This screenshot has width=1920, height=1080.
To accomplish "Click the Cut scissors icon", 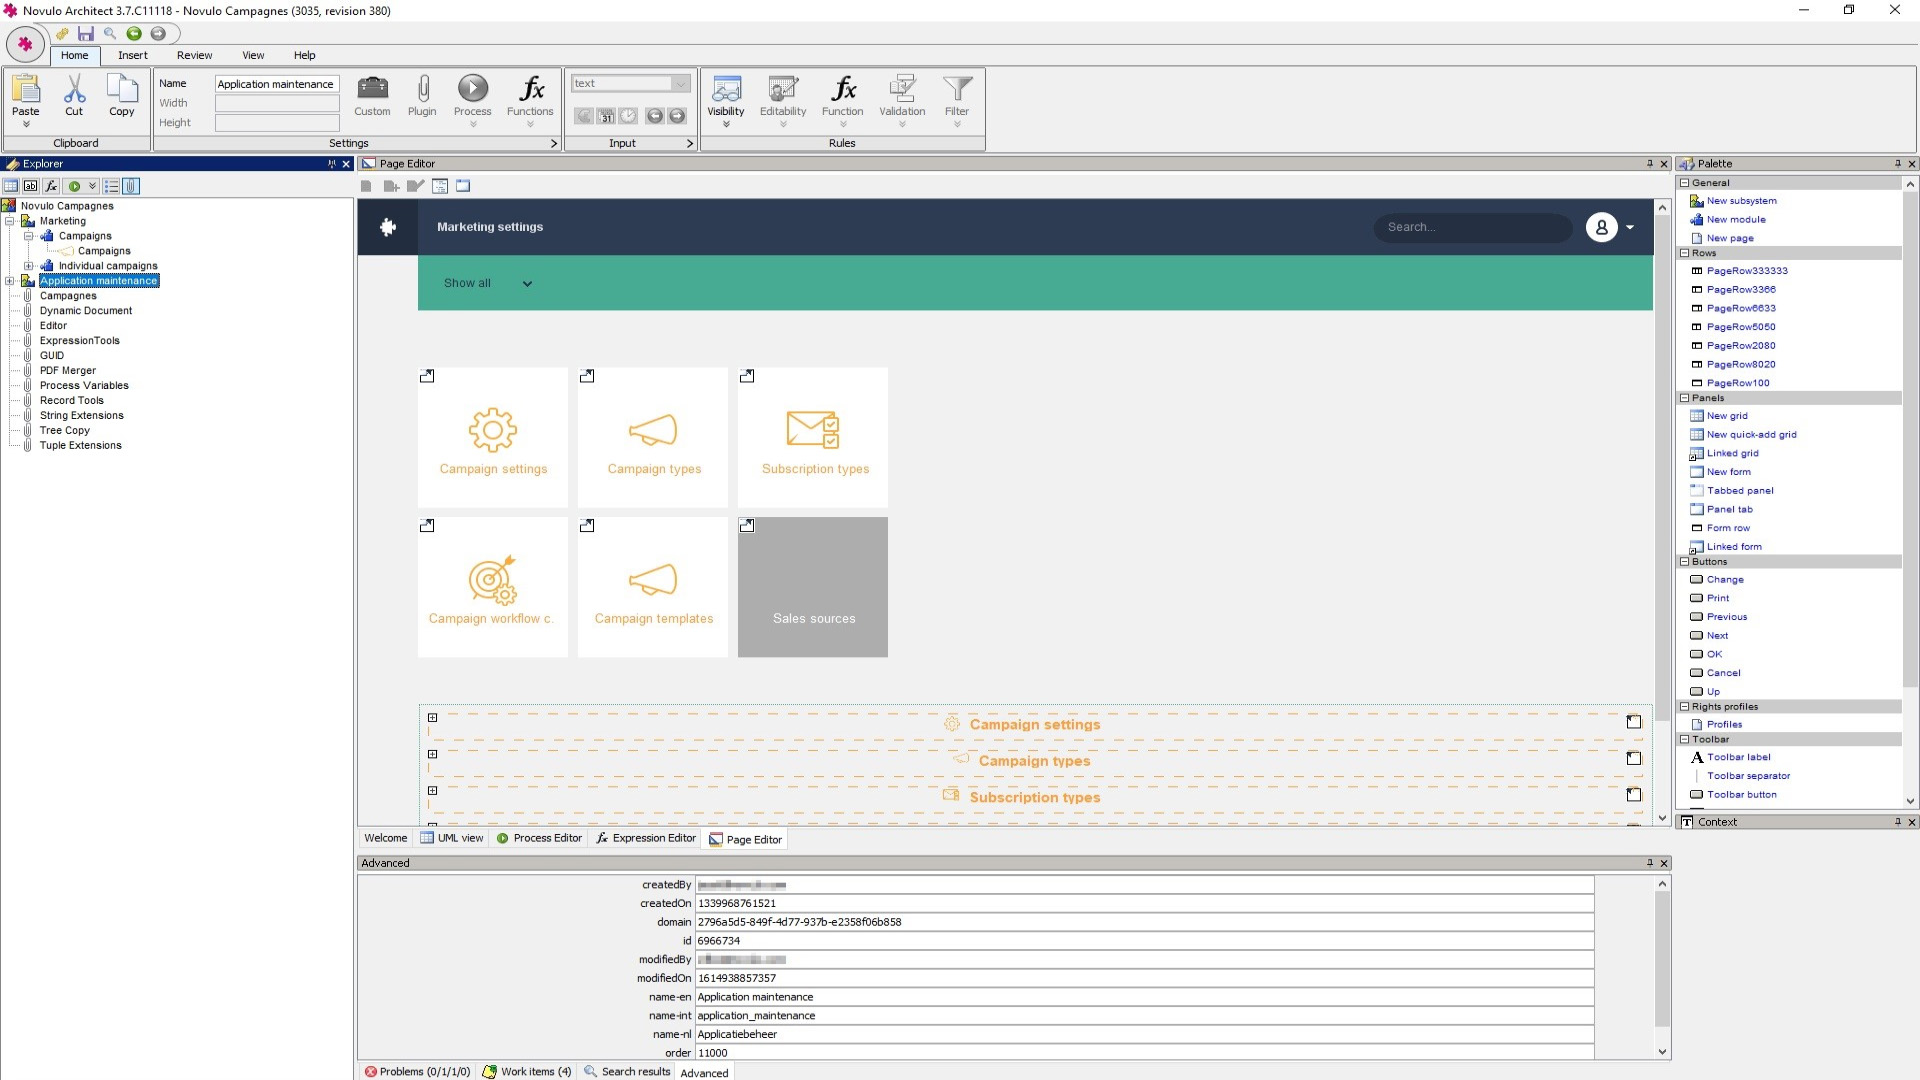I will pos(74,90).
